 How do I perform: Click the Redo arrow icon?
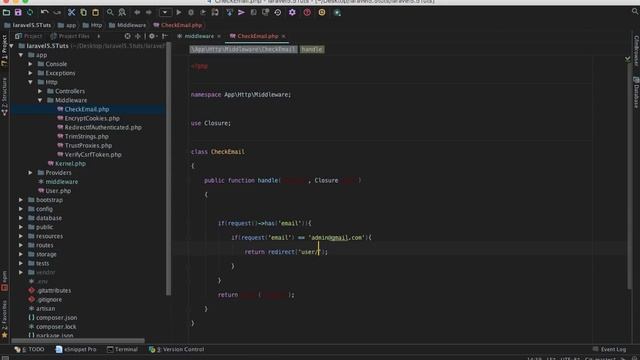[57, 13]
